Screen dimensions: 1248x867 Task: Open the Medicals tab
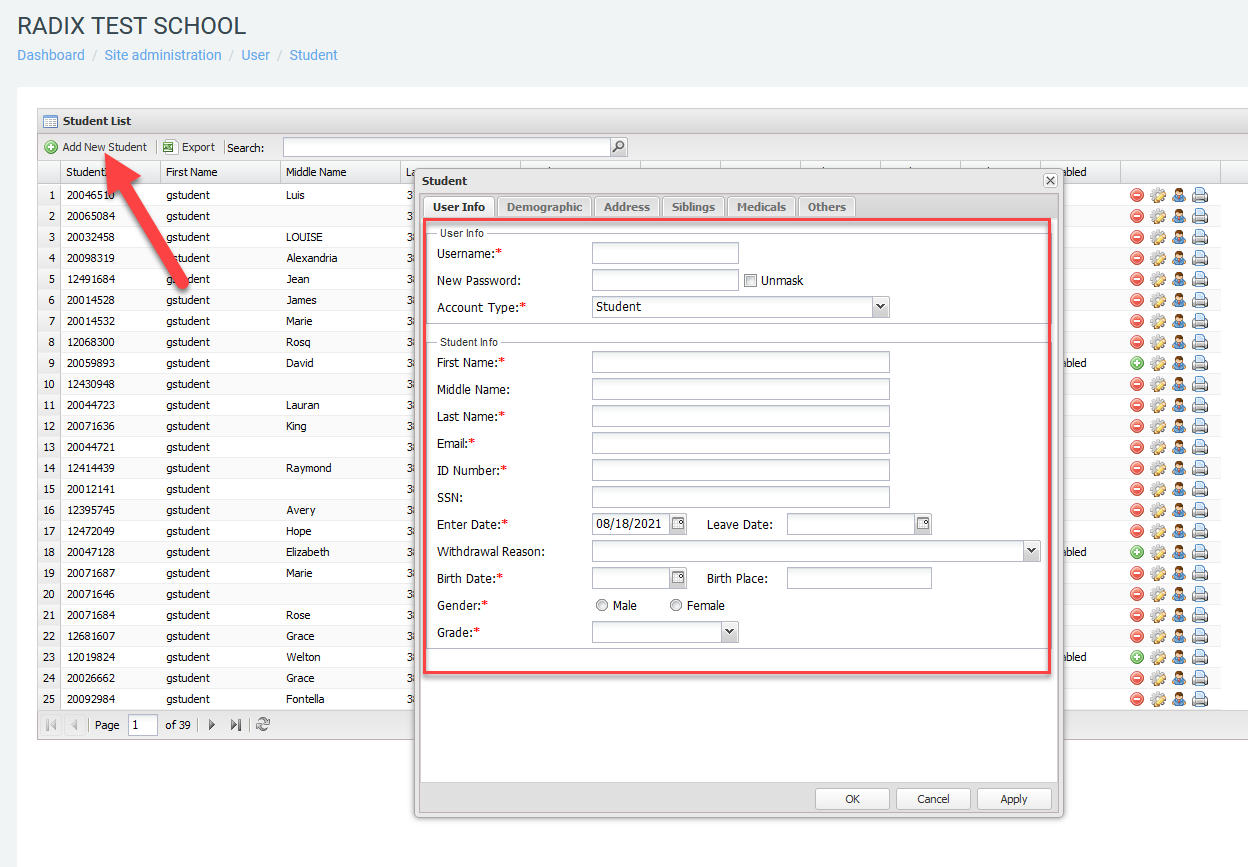tap(761, 207)
